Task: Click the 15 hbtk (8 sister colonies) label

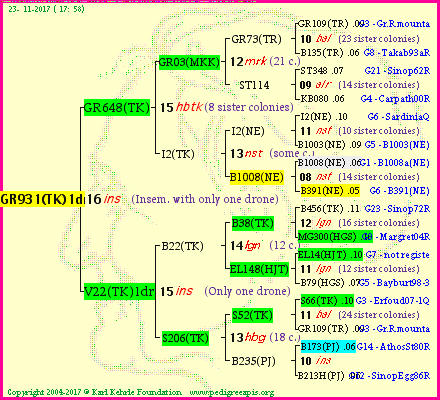Action: (x=227, y=107)
